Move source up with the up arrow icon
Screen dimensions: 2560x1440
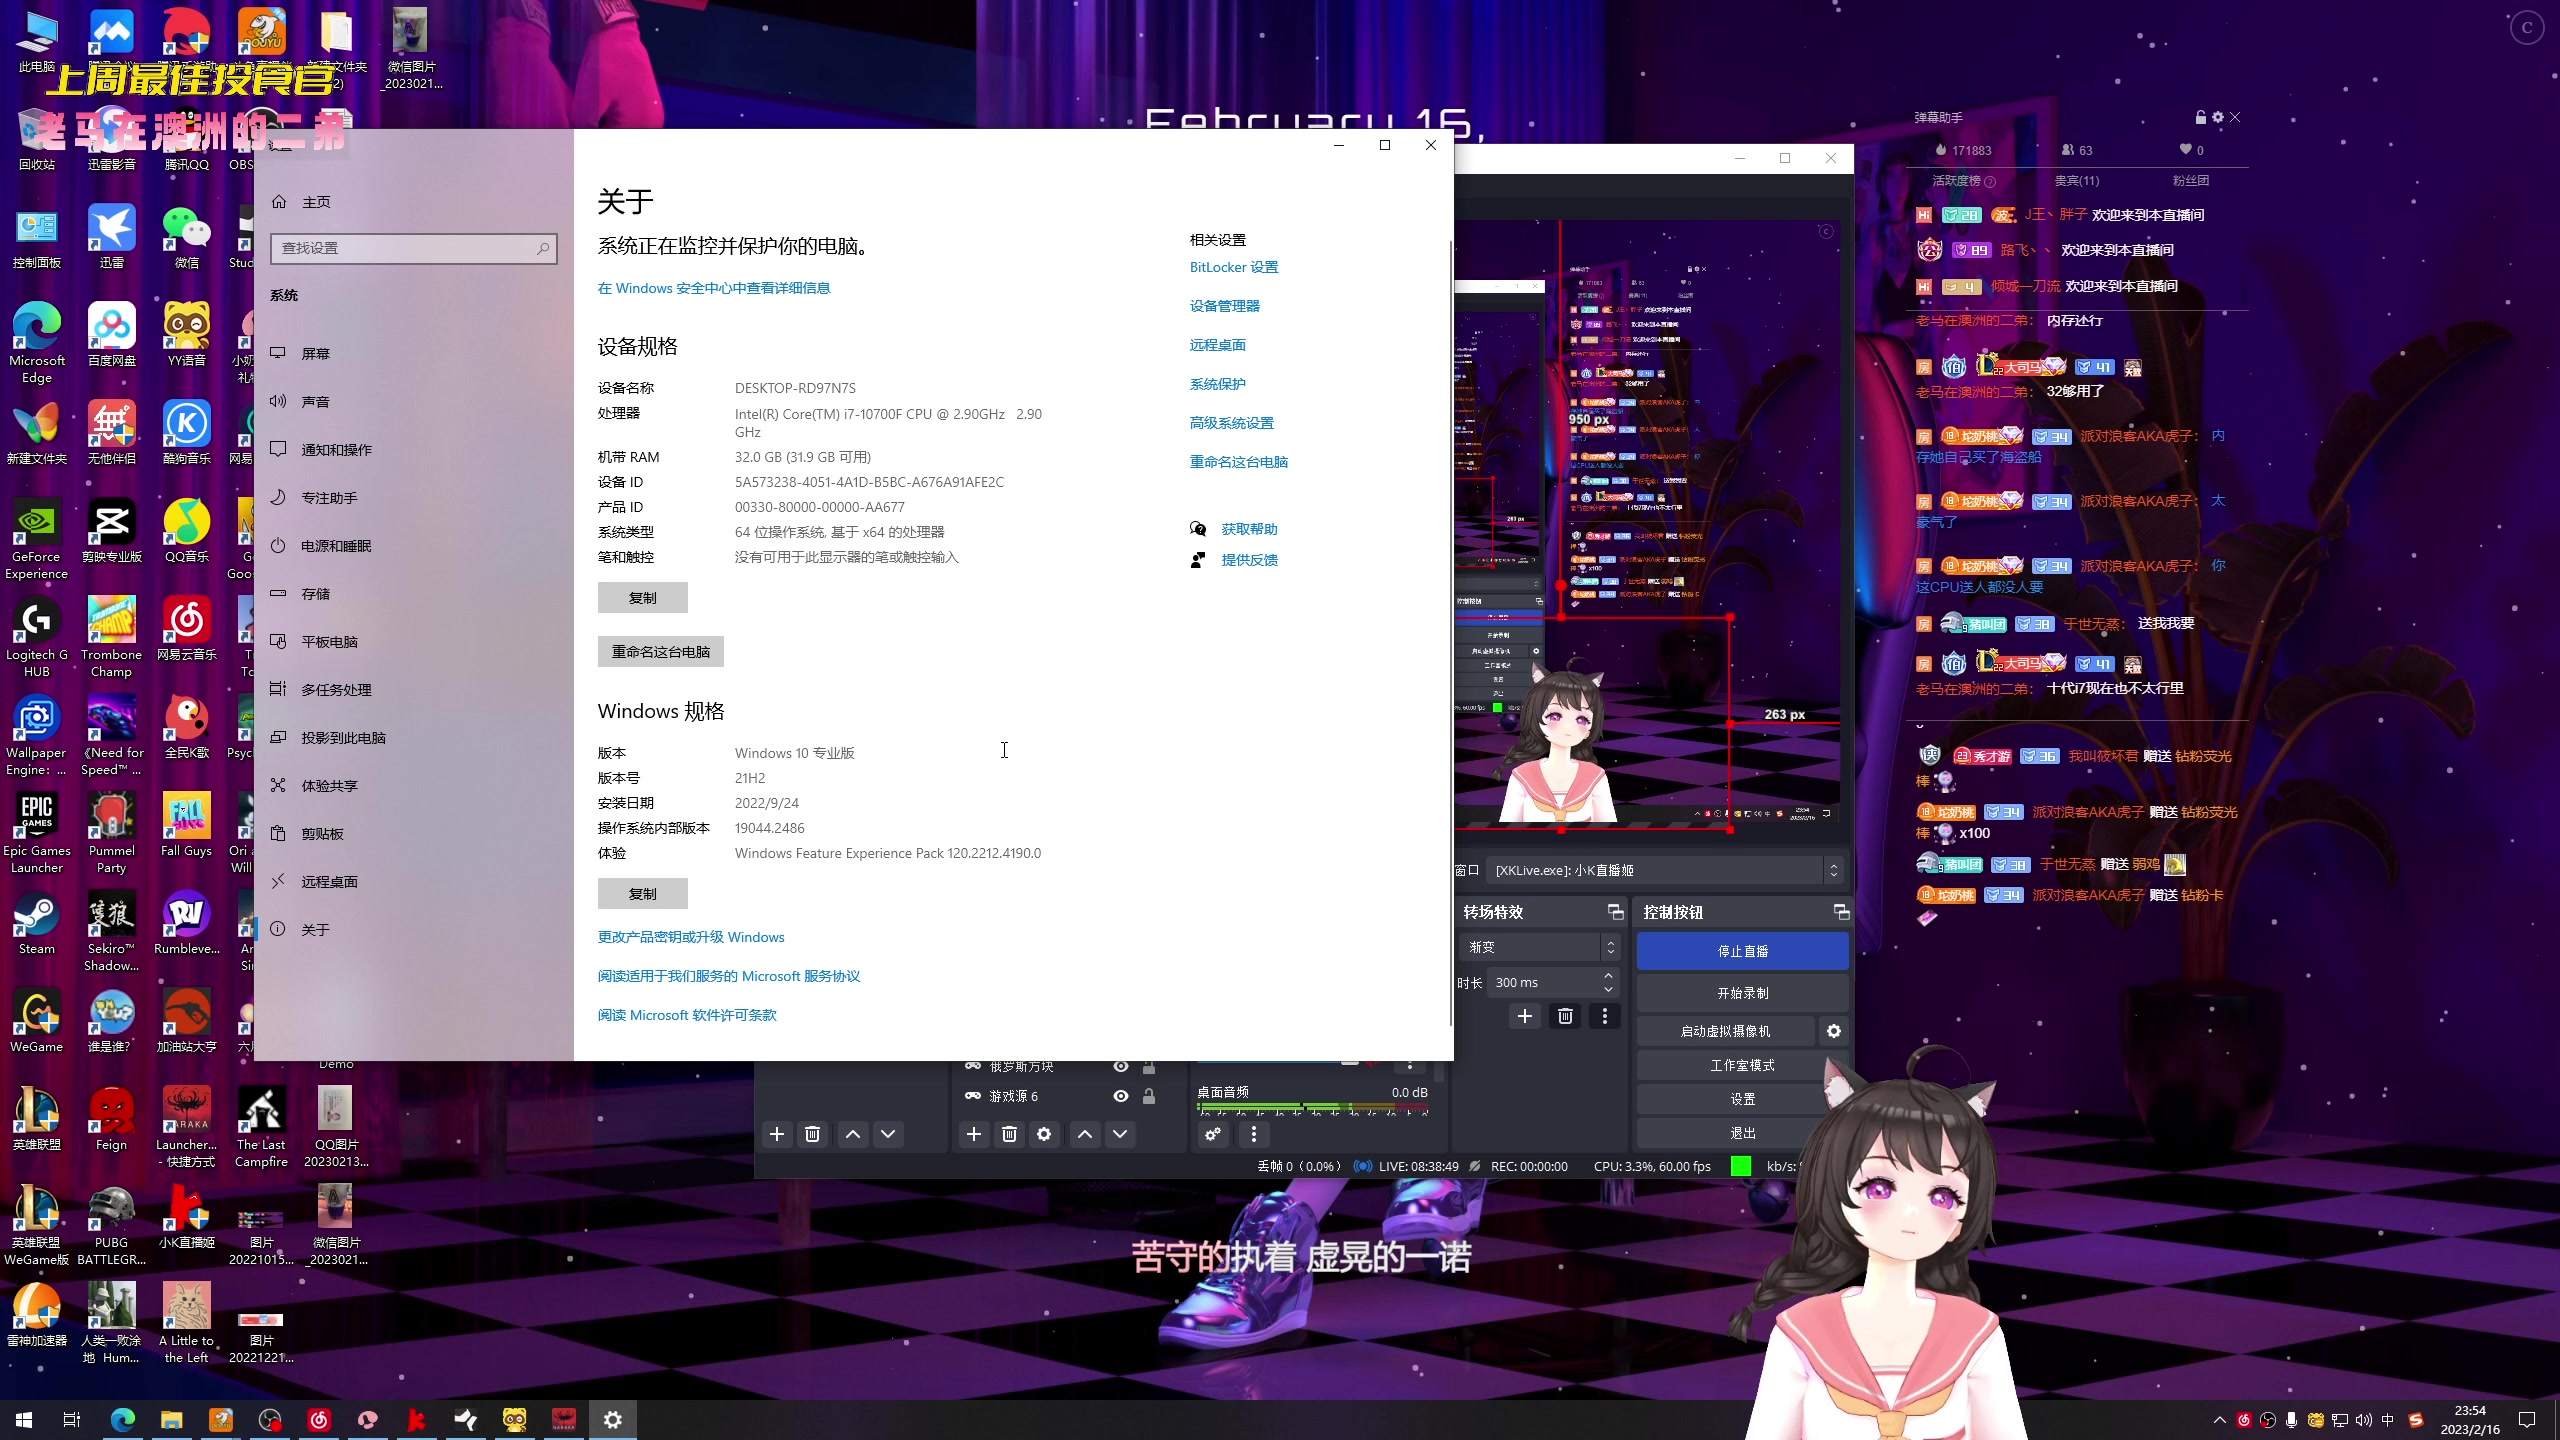[x=1085, y=1134]
